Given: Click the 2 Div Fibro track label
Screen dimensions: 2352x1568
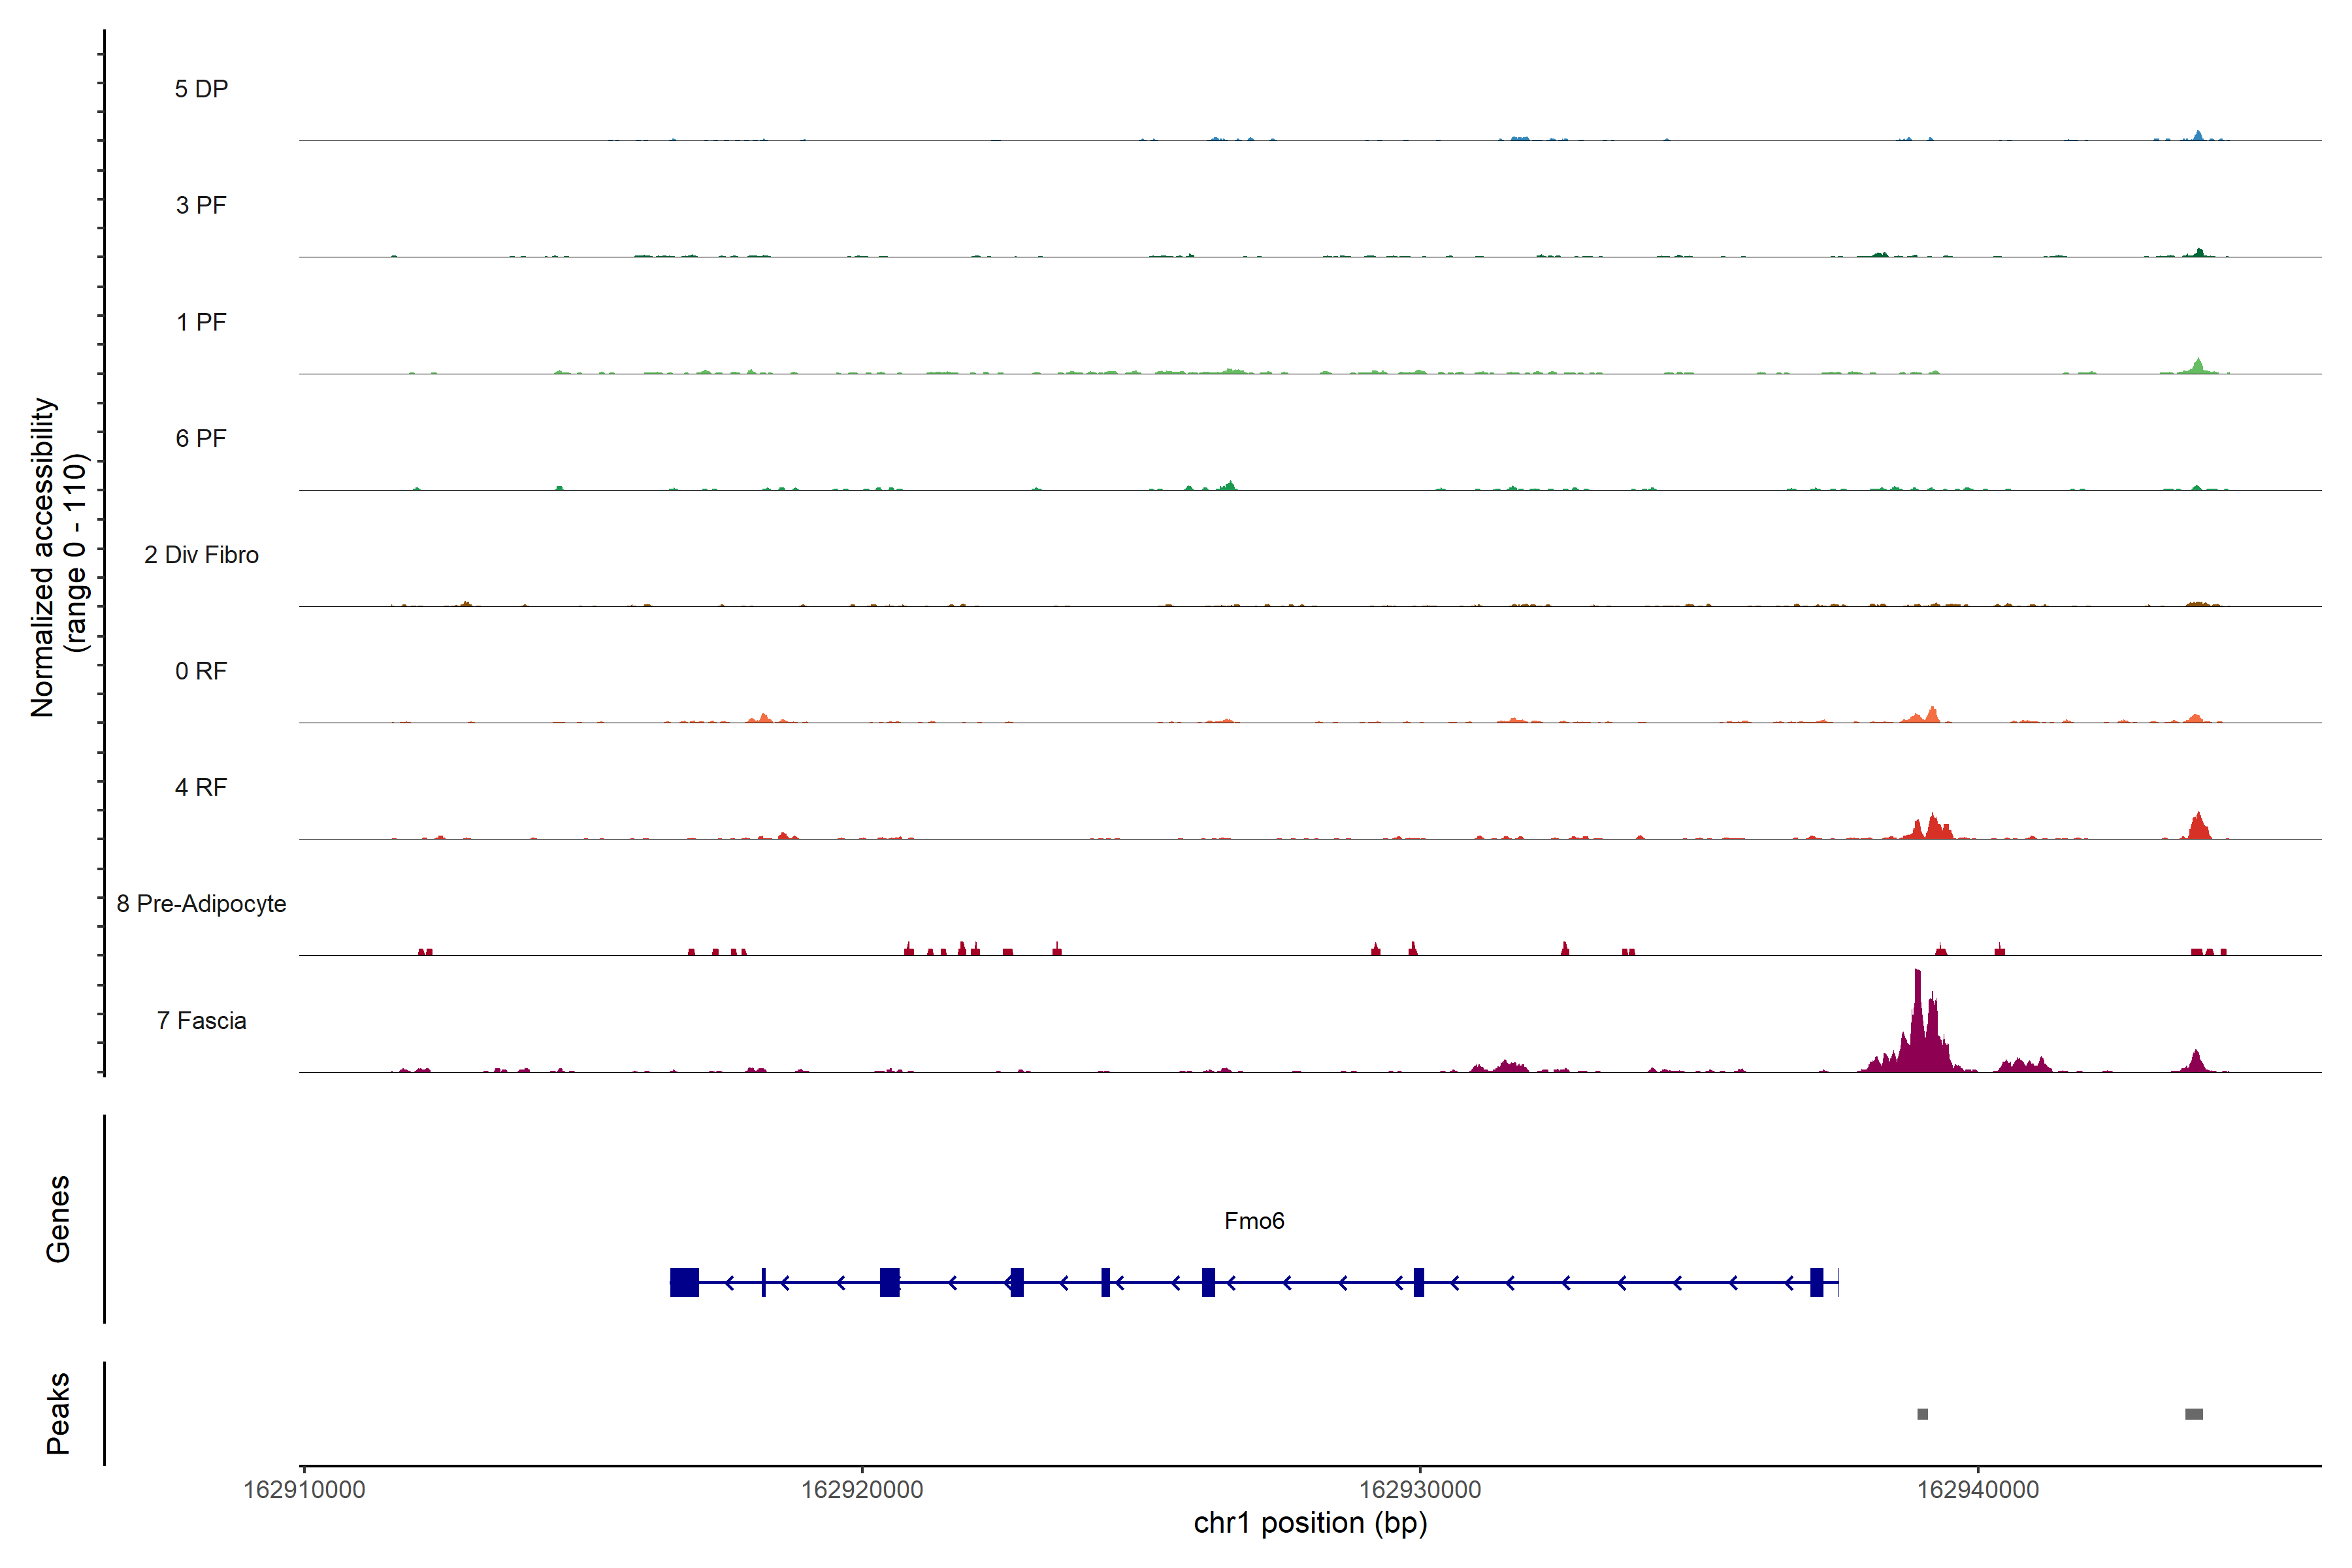Looking at the screenshot, I should [201, 555].
